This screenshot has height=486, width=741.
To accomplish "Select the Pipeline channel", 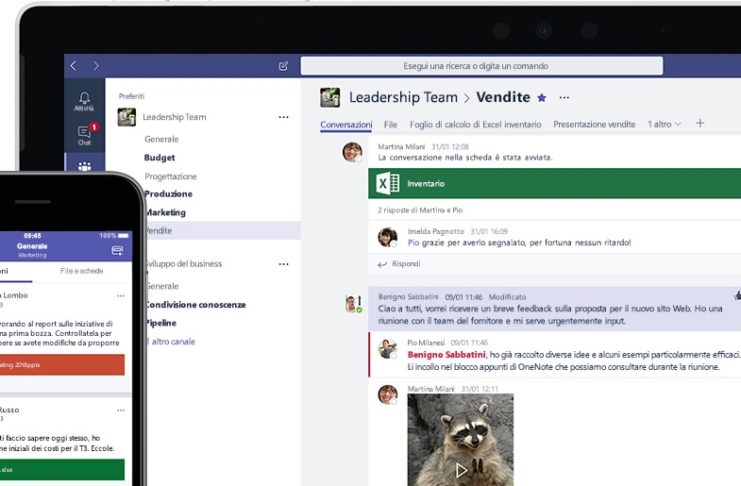I will pos(161,323).
